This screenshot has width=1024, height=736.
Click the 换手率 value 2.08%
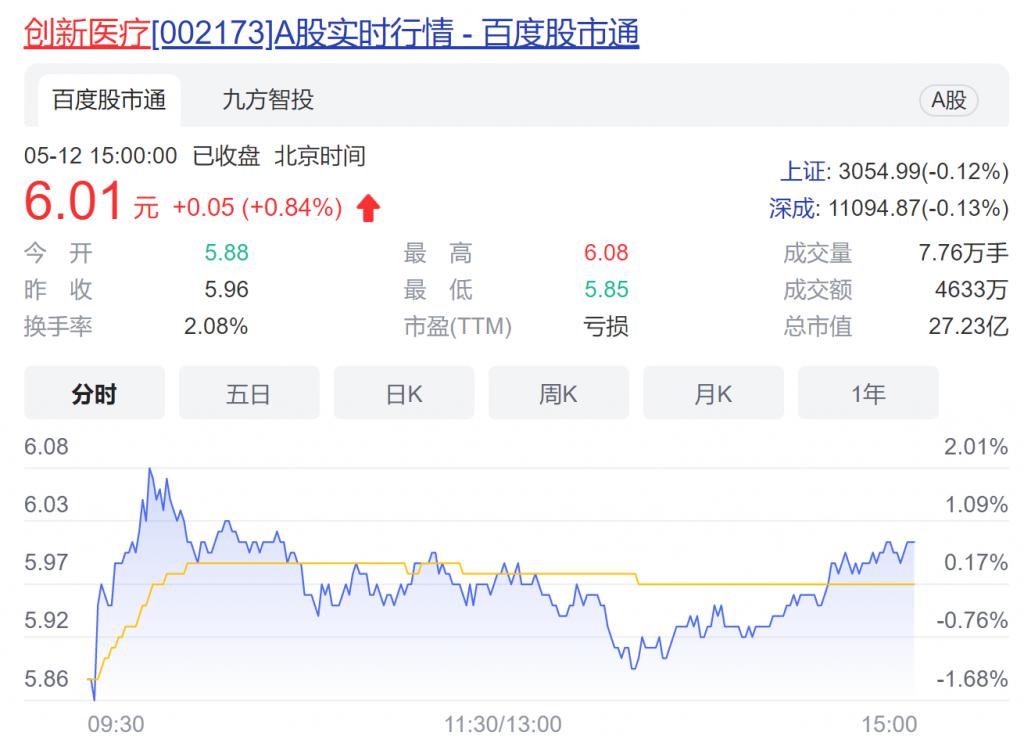pos(216,326)
